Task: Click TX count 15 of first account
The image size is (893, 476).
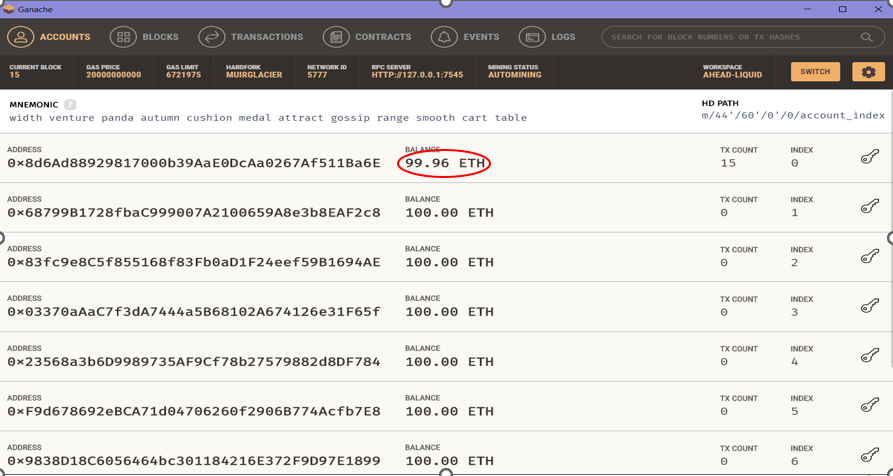Action: 728,163
